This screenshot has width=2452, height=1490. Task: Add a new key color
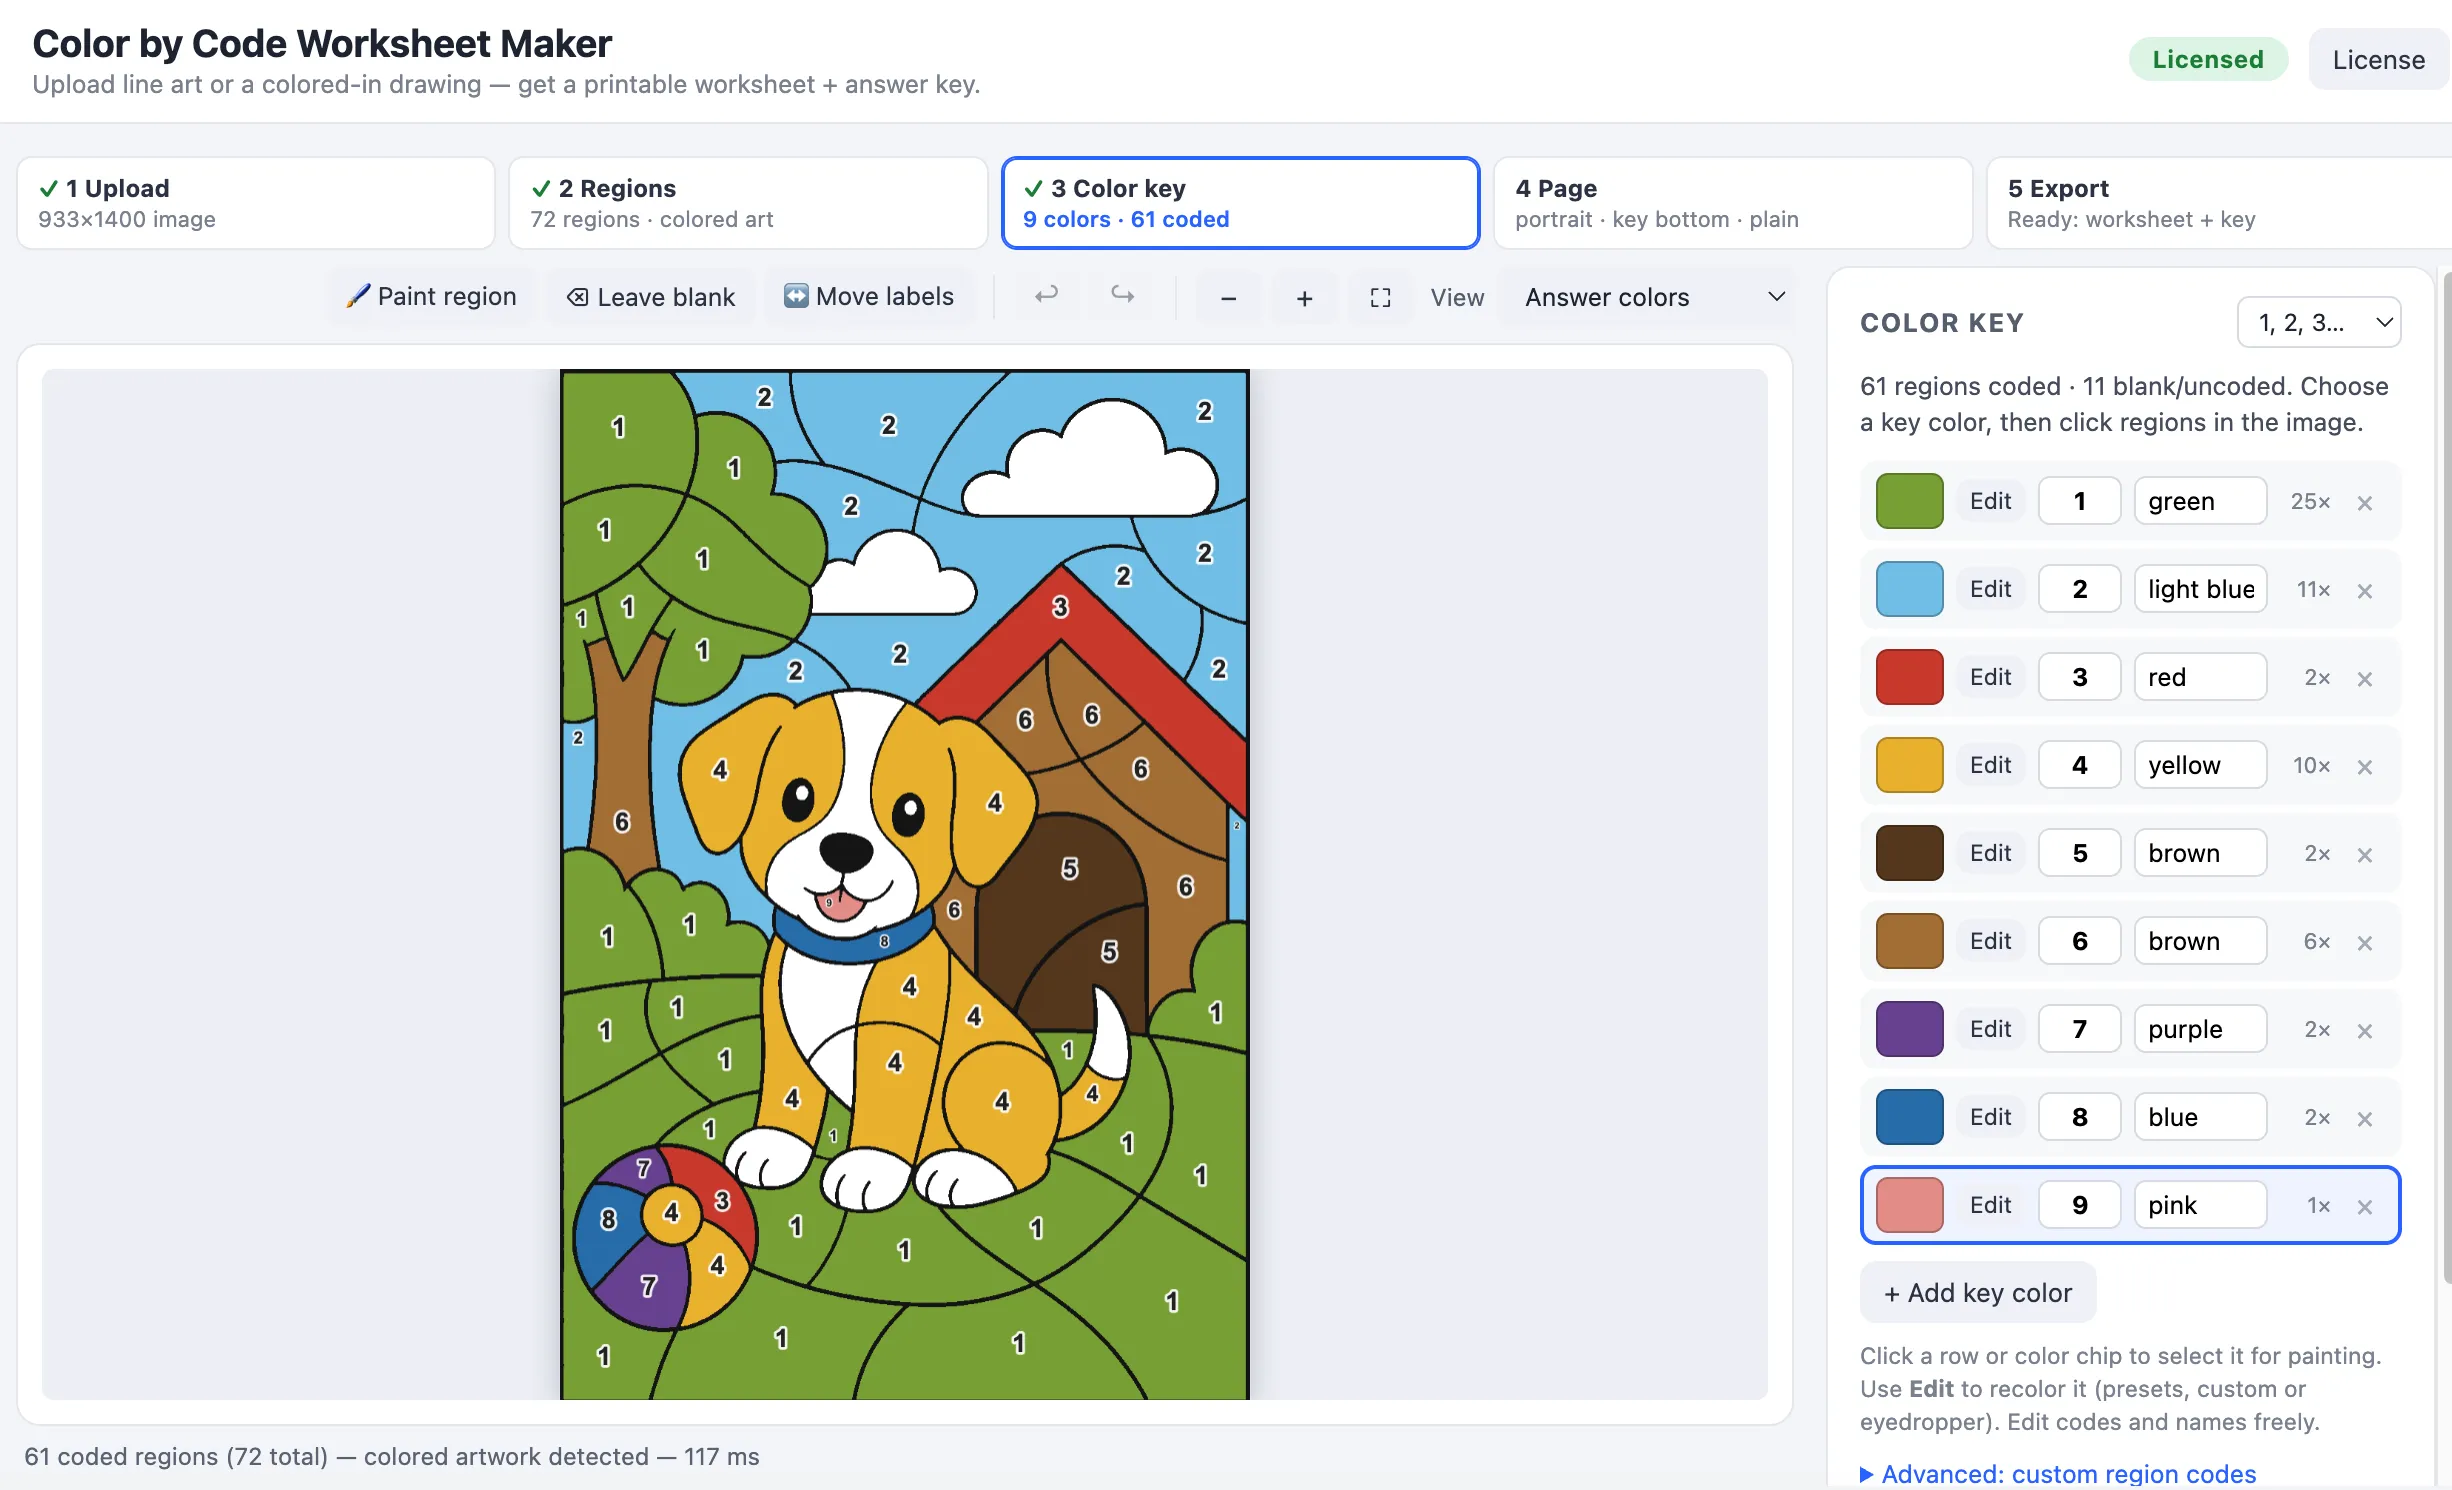(1978, 1293)
